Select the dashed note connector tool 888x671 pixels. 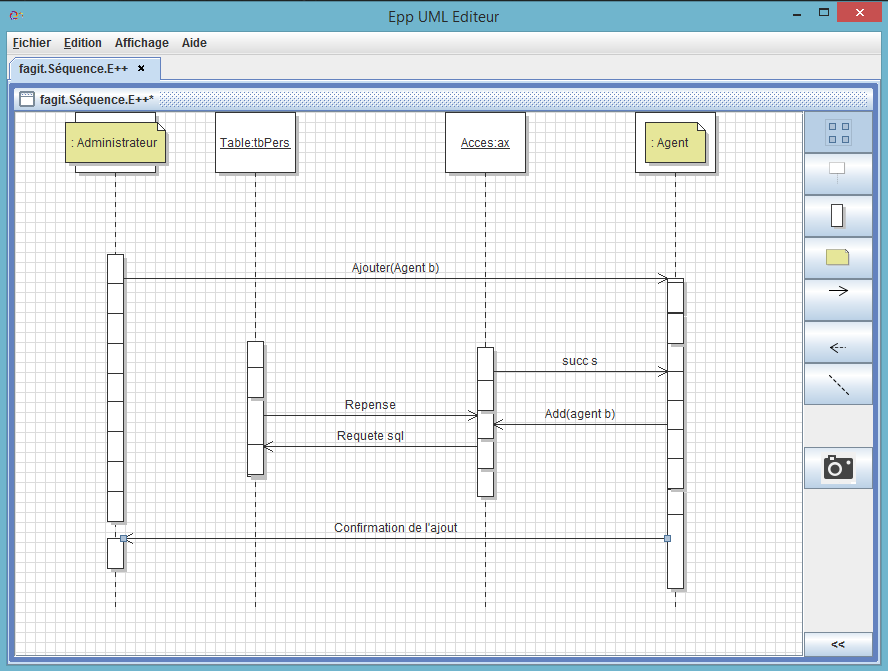[x=838, y=384]
